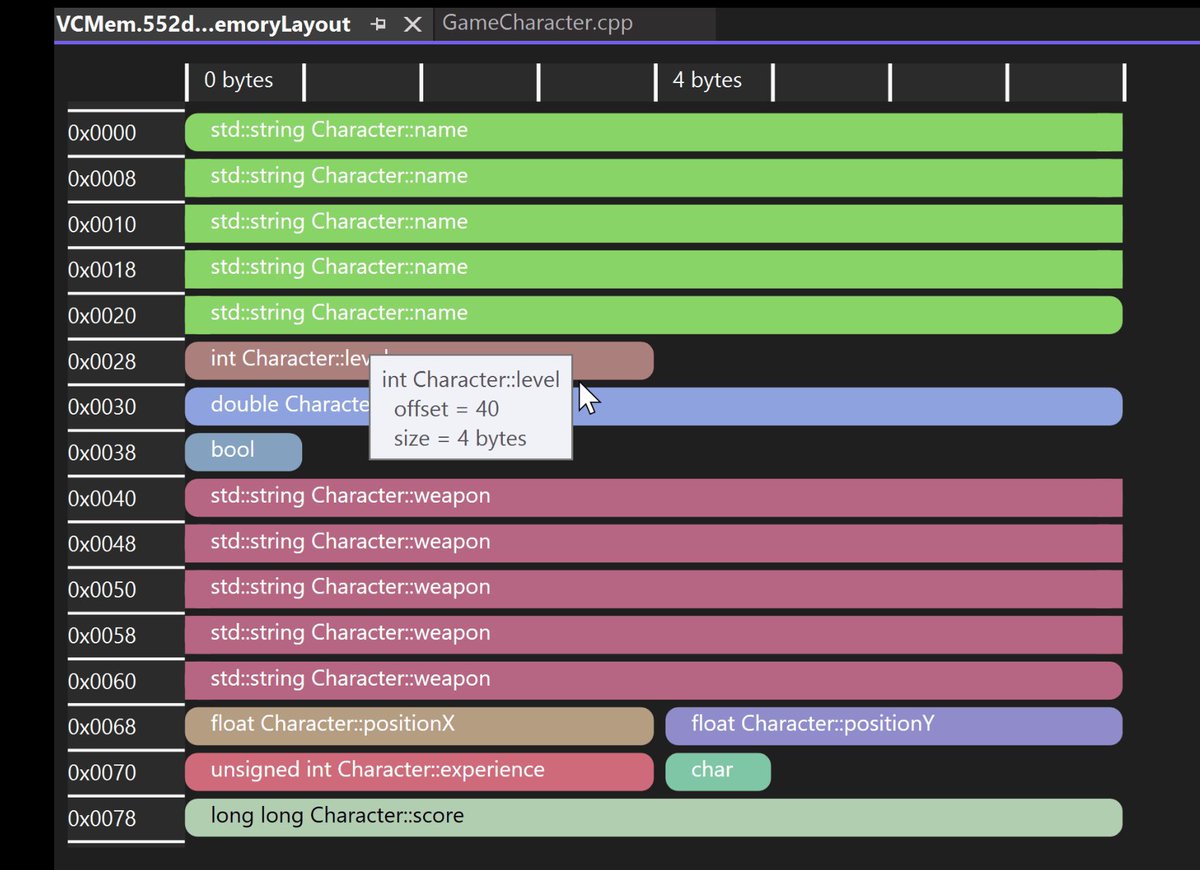Click the 0x0038 address label
This screenshot has width=1200, height=870.
tap(102, 453)
